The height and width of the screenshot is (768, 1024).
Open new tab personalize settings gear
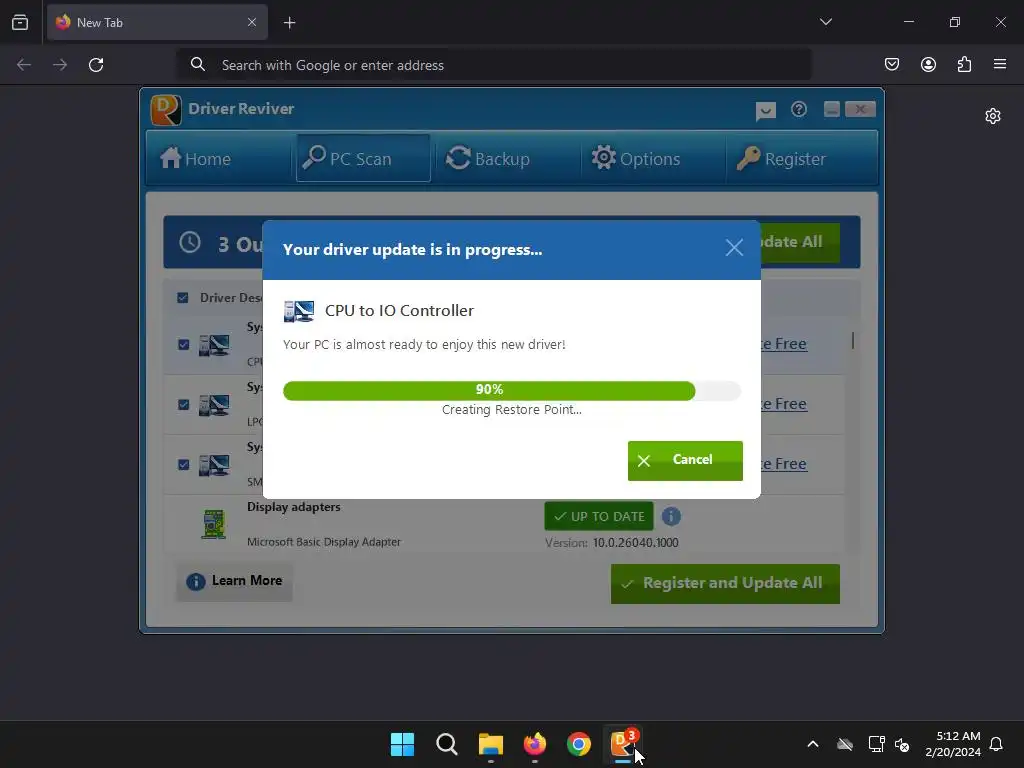[x=993, y=116]
